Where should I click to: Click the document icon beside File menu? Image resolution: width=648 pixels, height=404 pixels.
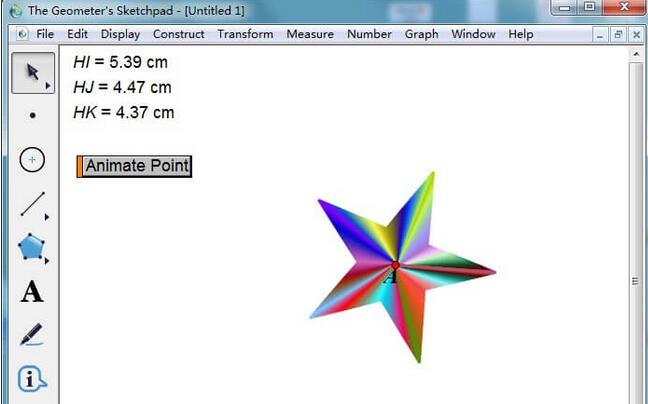(21, 34)
